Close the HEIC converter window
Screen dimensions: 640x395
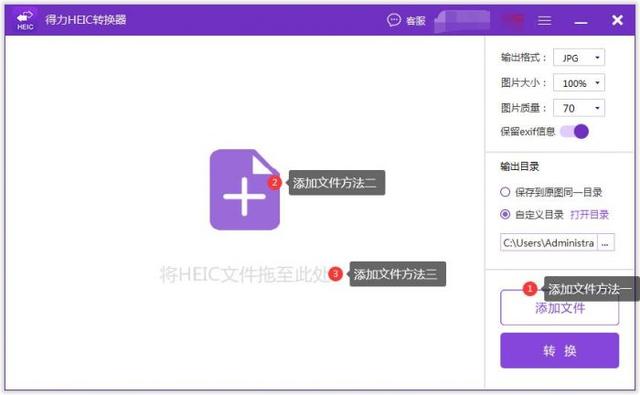[x=617, y=20]
